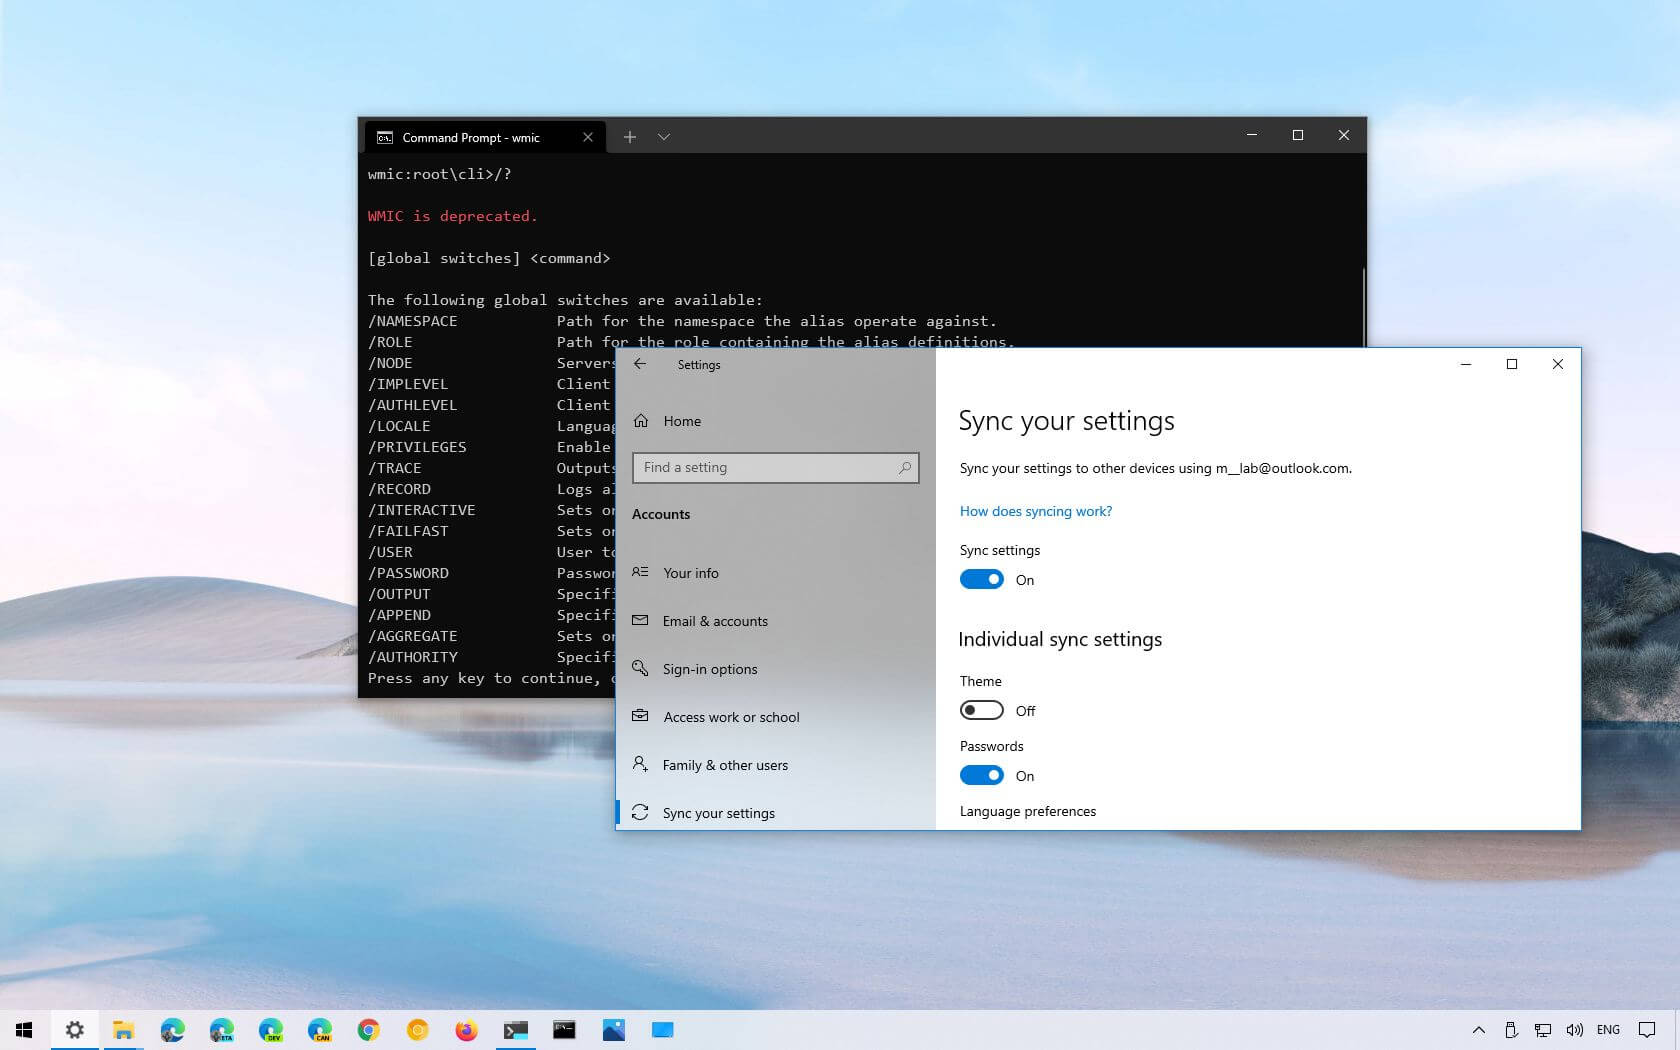1680x1050 pixels.
Task: Open Sign-in options page
Action: [x=709, y=669]
